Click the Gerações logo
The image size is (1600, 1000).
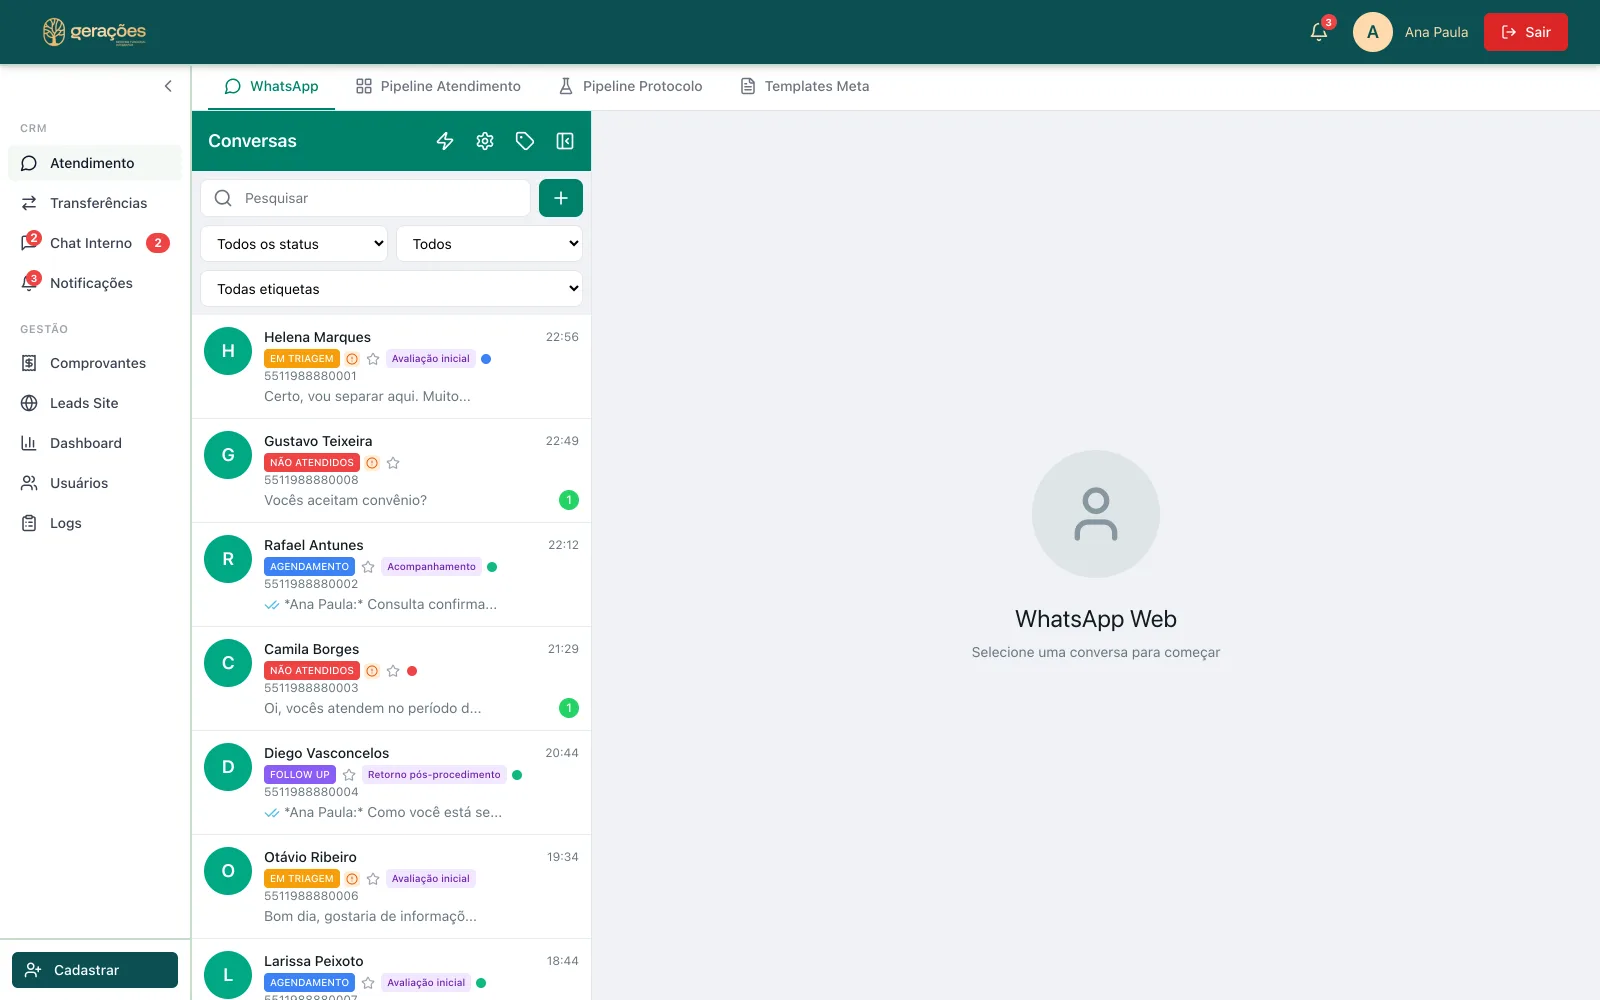tap(95, 32)
